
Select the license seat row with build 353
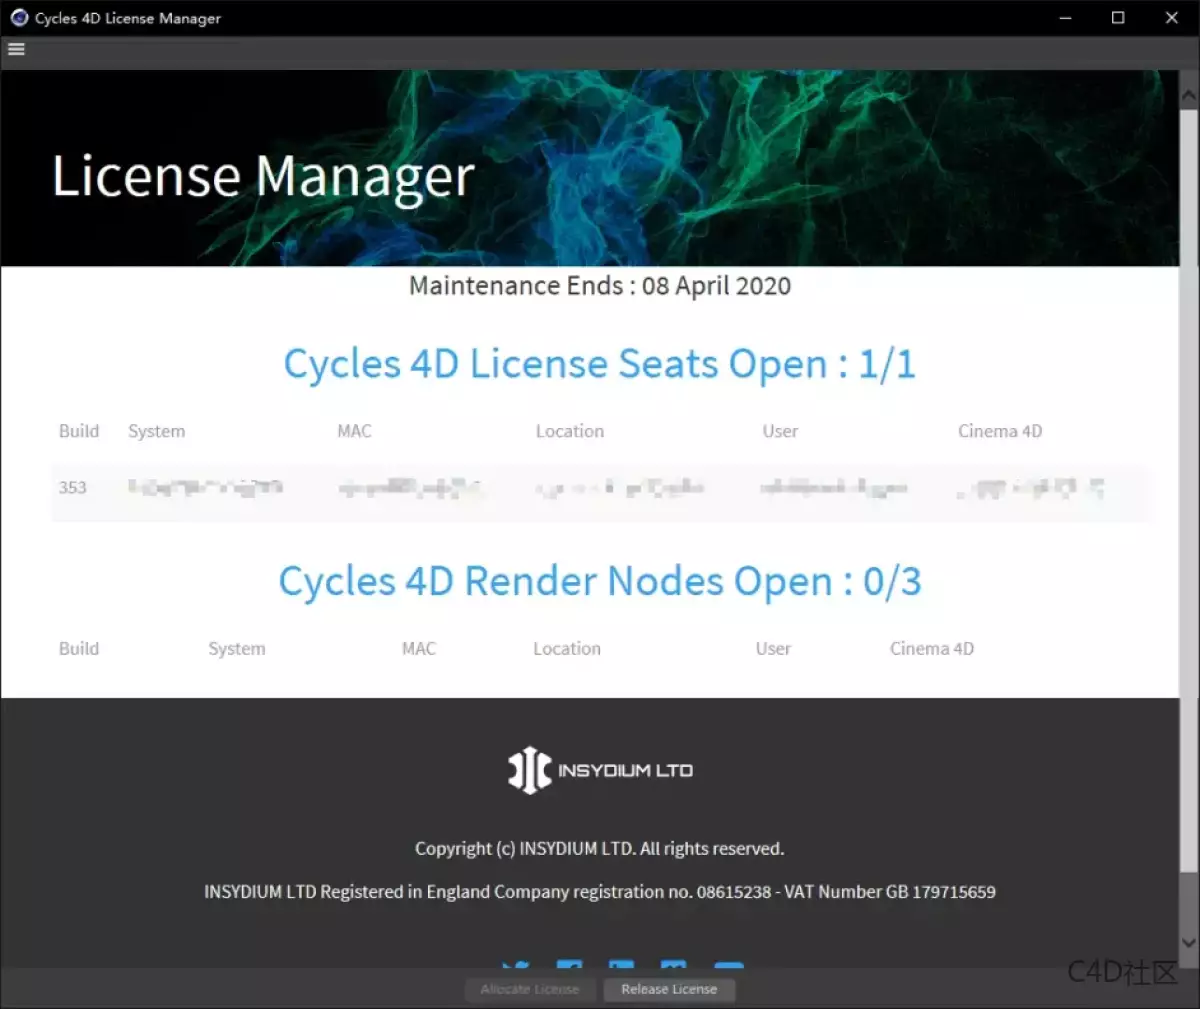[400, 488]
